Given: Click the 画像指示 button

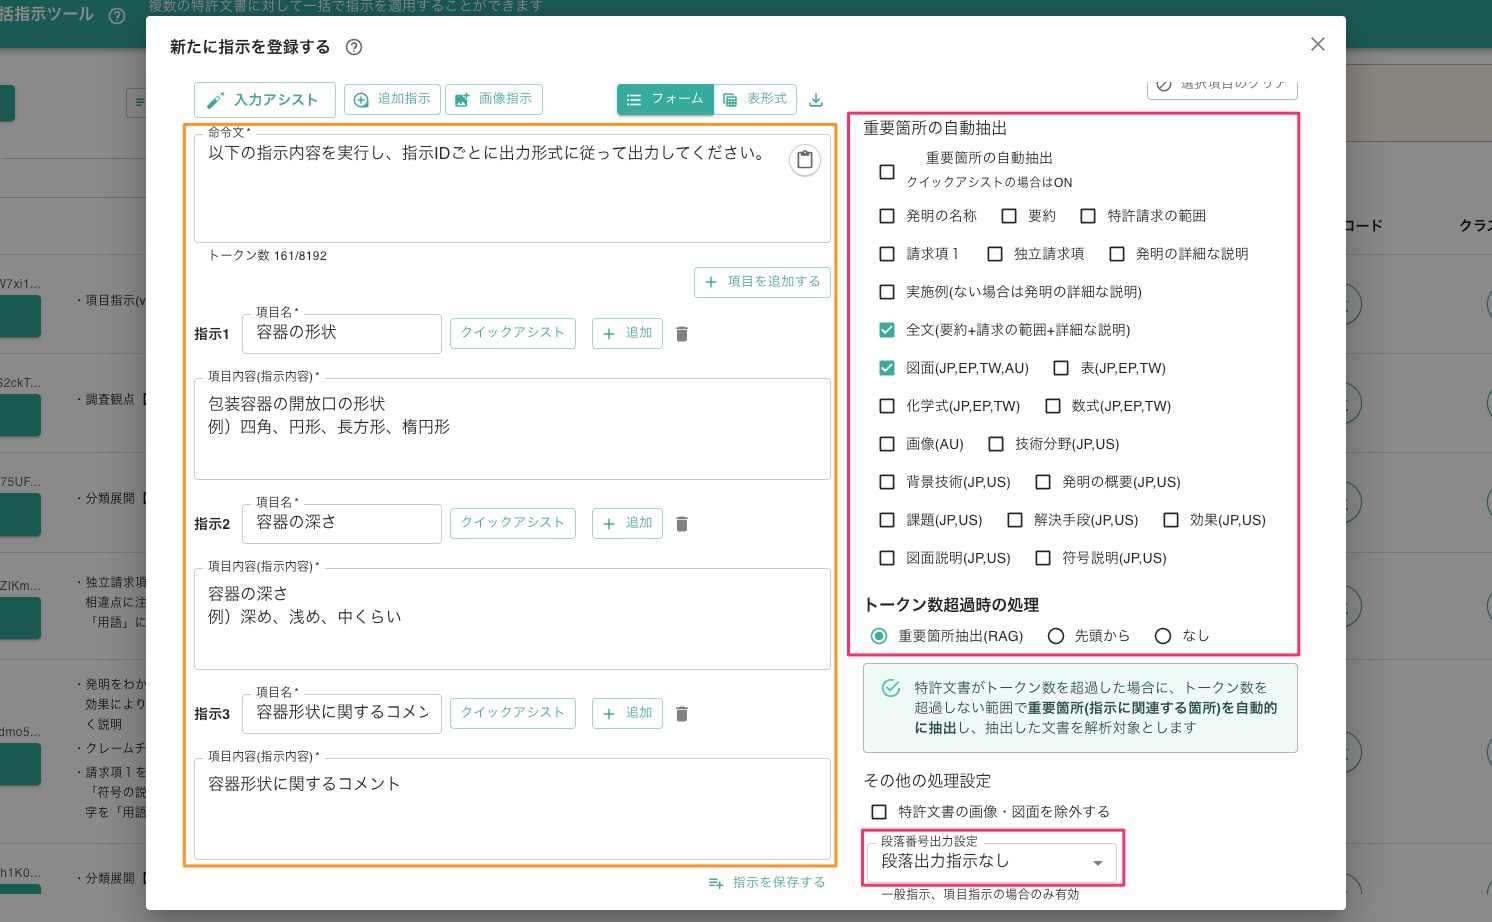Looking at the screenshot, I should pyautogui.click(x=494, y=99).
